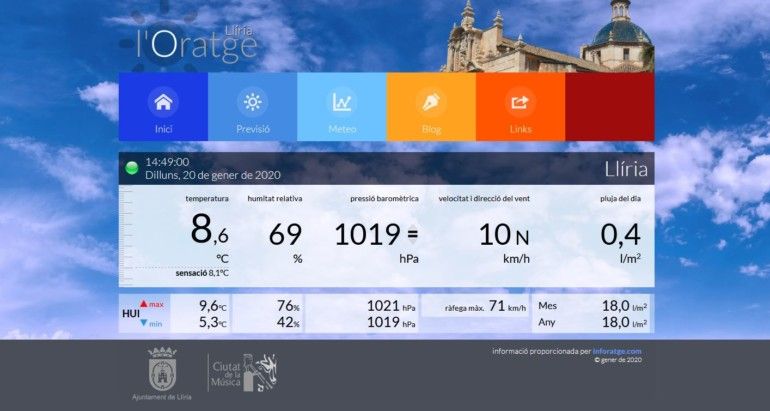Open the inforatge.com link
This screenshot has width=770, height=411.
click(617, 351)
